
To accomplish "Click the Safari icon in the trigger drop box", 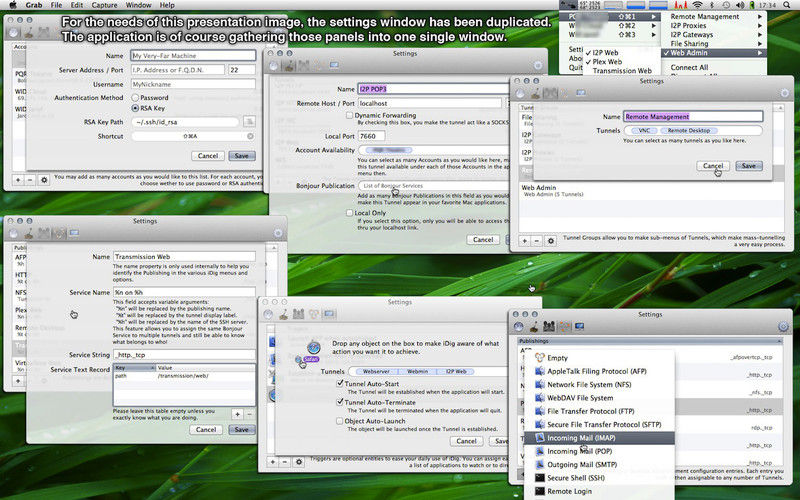I will (313, 348).
